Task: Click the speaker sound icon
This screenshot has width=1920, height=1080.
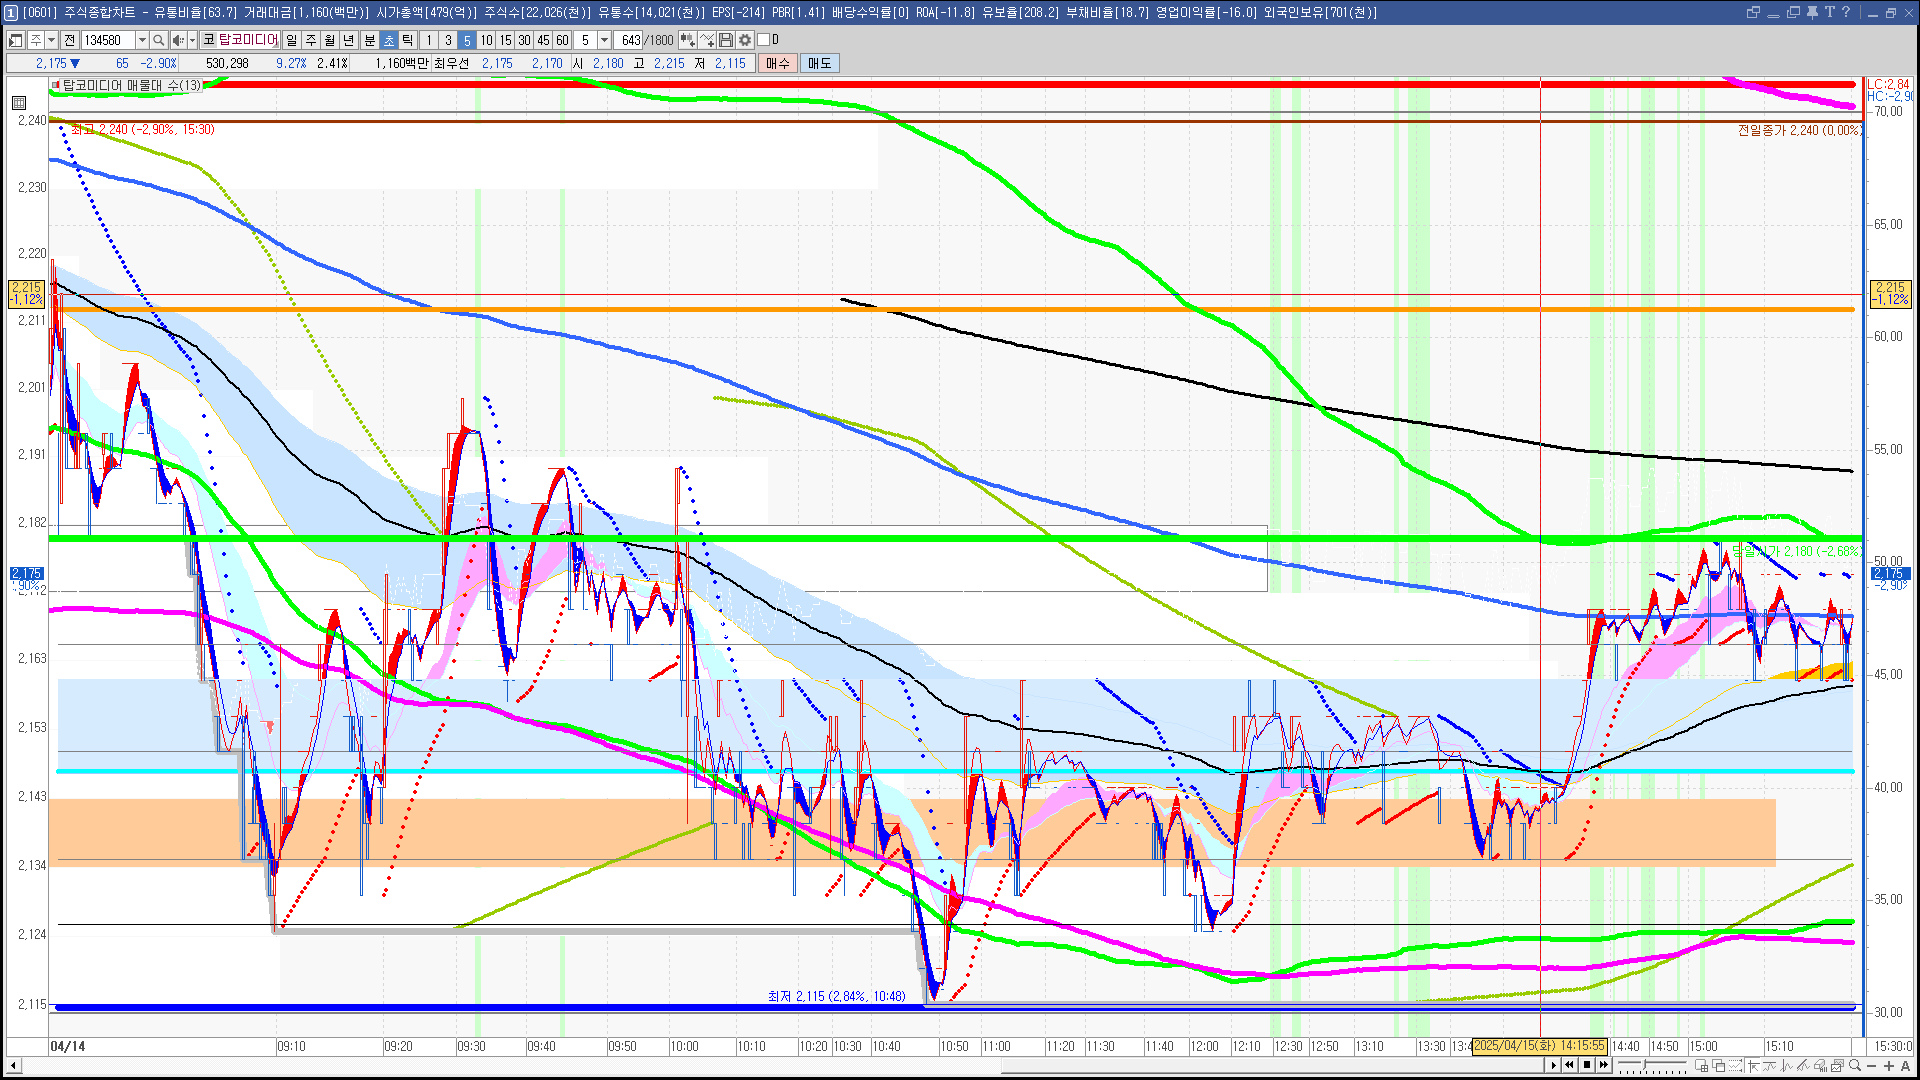Action: tap(178, 40)
